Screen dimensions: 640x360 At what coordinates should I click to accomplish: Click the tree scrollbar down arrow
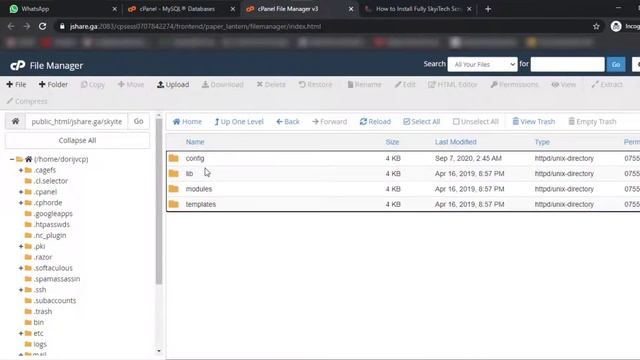(x=159, y=351)
